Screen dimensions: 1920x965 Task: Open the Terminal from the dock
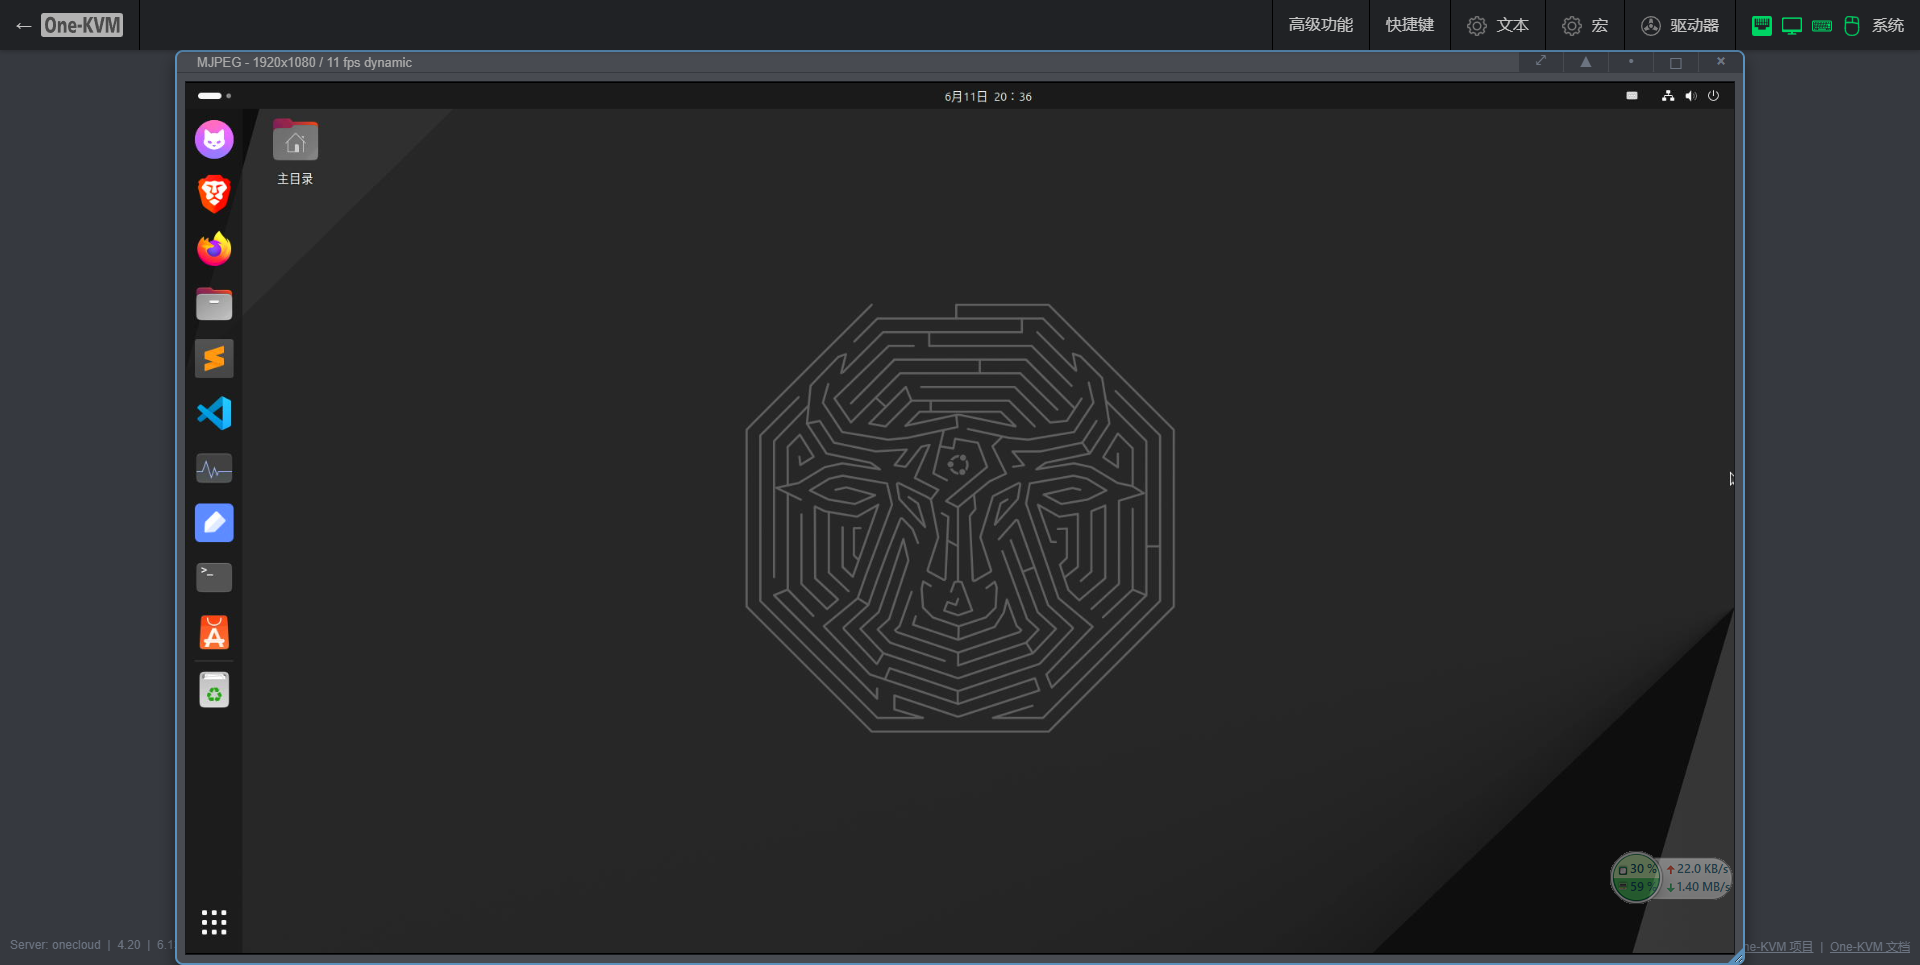[214, 577]
